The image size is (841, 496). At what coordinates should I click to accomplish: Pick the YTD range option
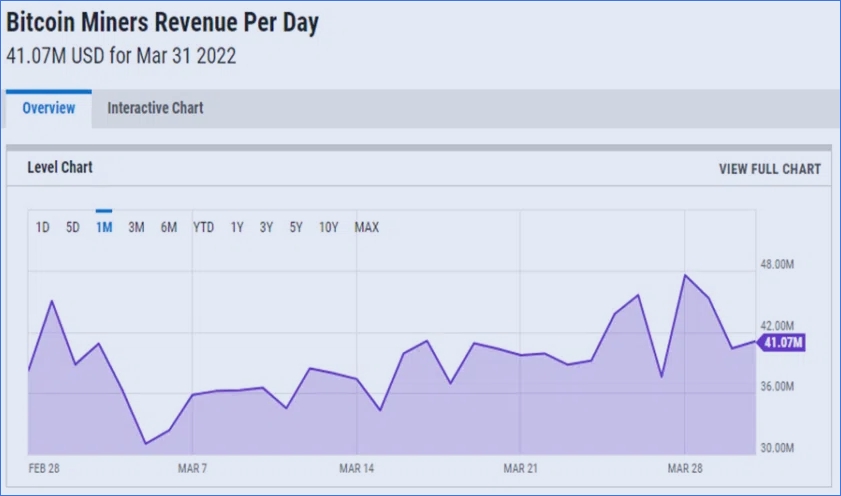(x=203, y=227)
